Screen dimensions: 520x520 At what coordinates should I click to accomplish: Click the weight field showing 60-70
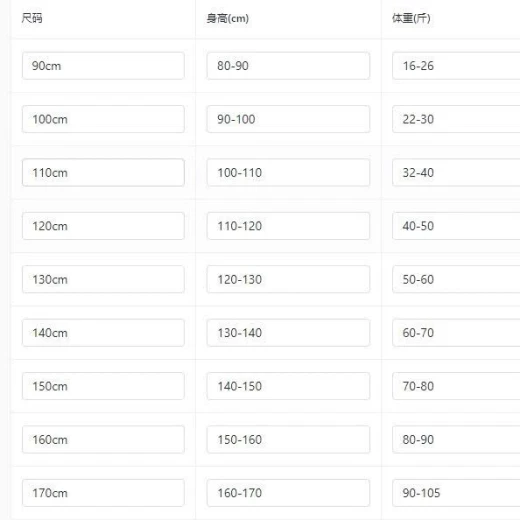[x=456, y=333]
